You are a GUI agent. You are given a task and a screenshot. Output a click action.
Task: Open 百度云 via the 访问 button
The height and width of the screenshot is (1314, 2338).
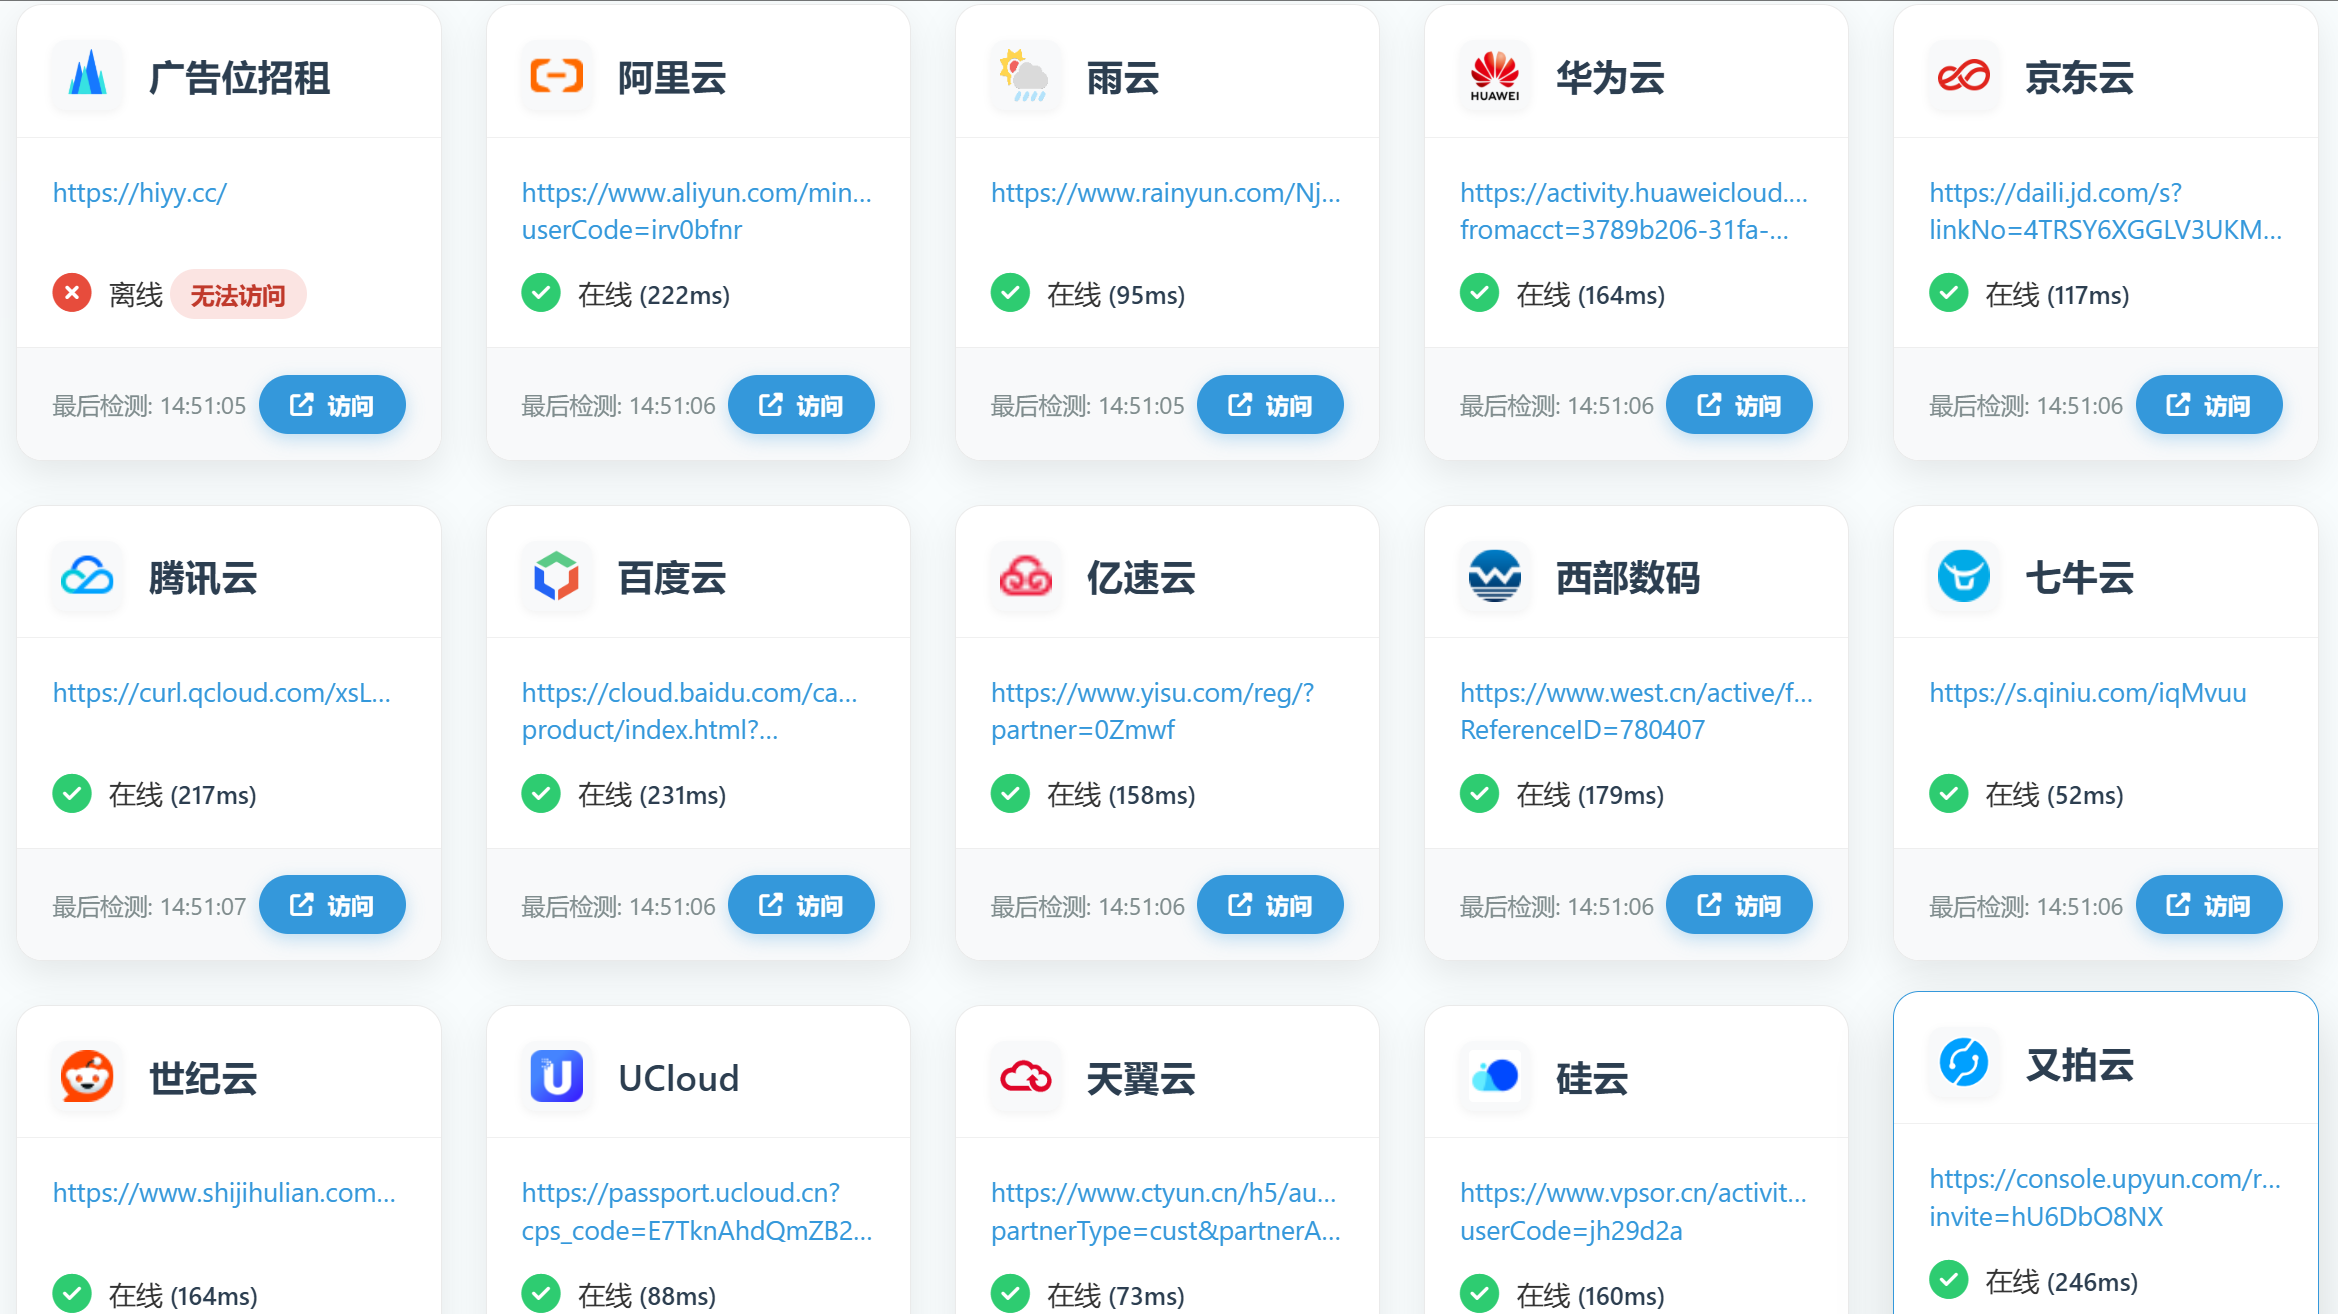pyautogui.click(x=801, y=905)
